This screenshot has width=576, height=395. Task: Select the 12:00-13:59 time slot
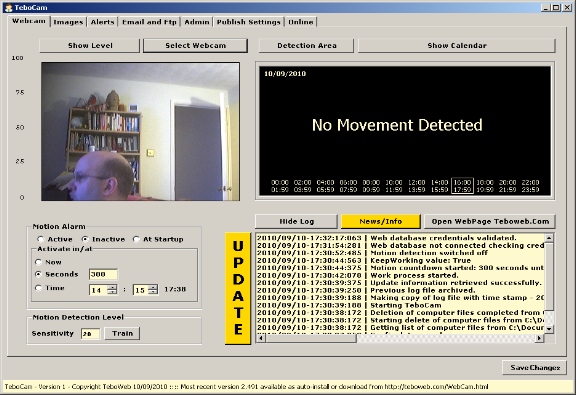pyautogui.click(x=417, y=186)
